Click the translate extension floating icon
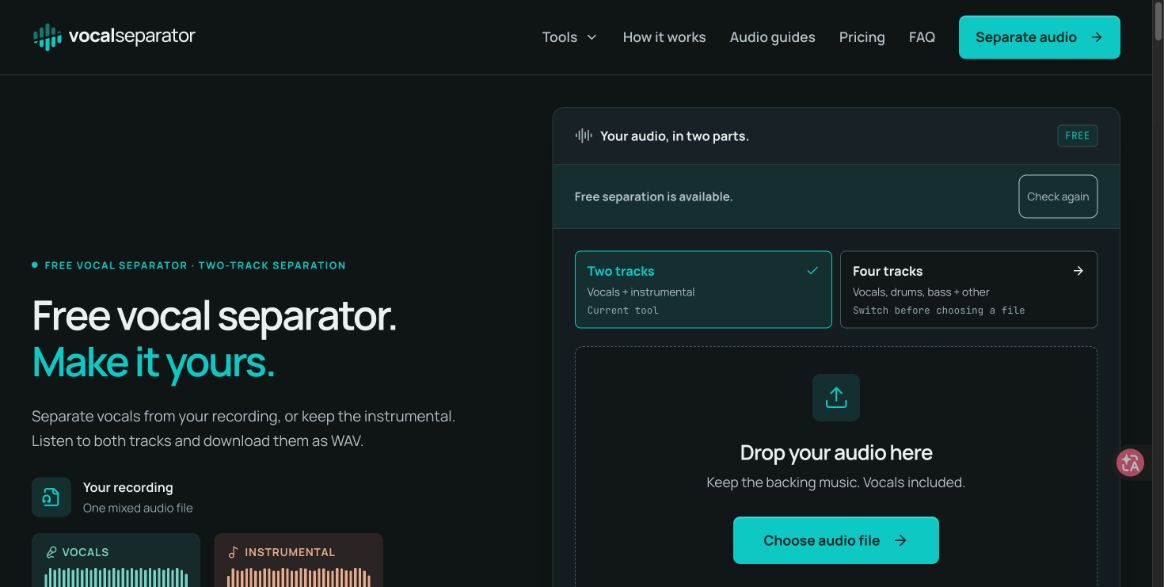The image size is (1164, 587). click(1130, 463)
